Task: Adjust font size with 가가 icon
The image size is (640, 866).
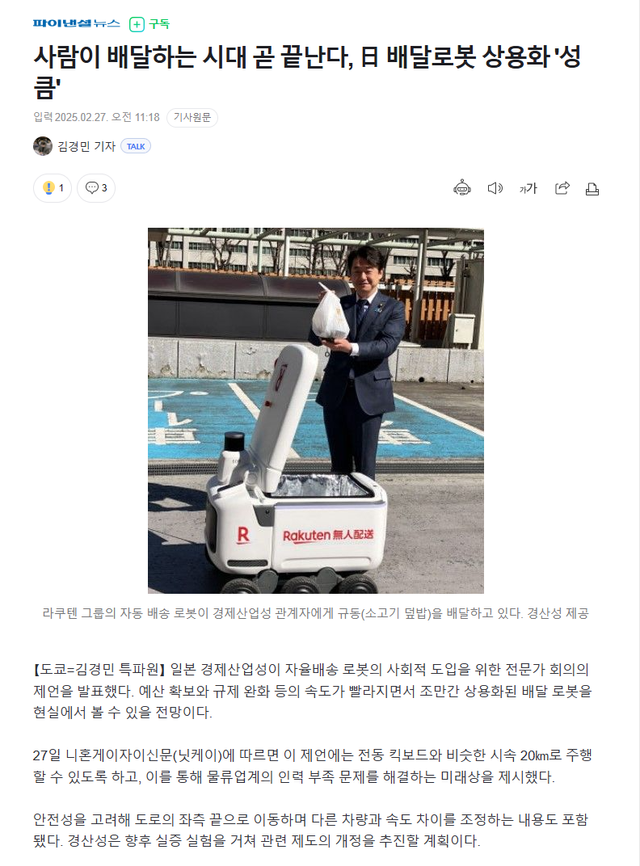Action: pyautogui.click(x=528, y=189)
